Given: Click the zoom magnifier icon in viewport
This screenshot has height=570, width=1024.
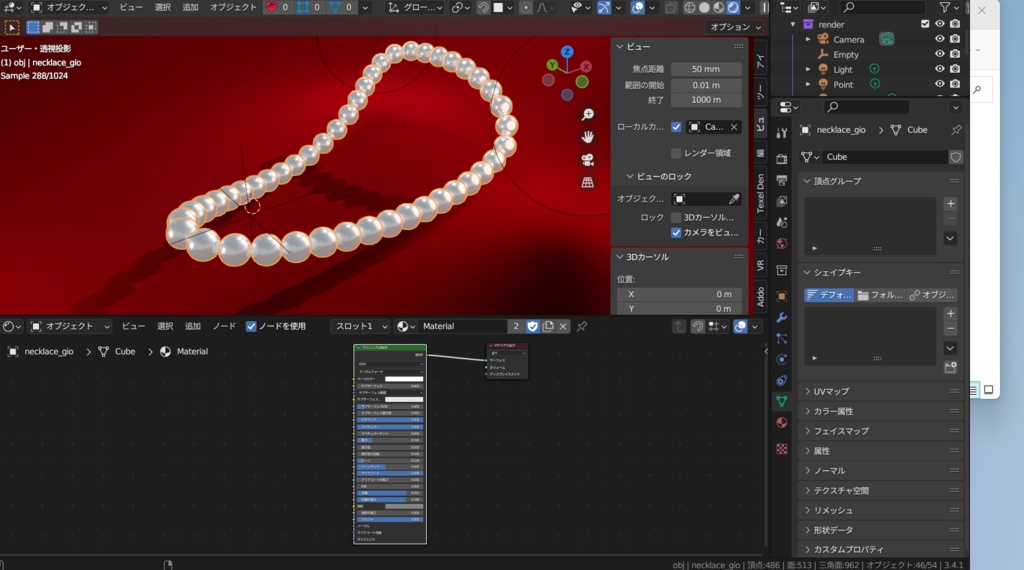Looking at the screenshot, I should 588,115.
